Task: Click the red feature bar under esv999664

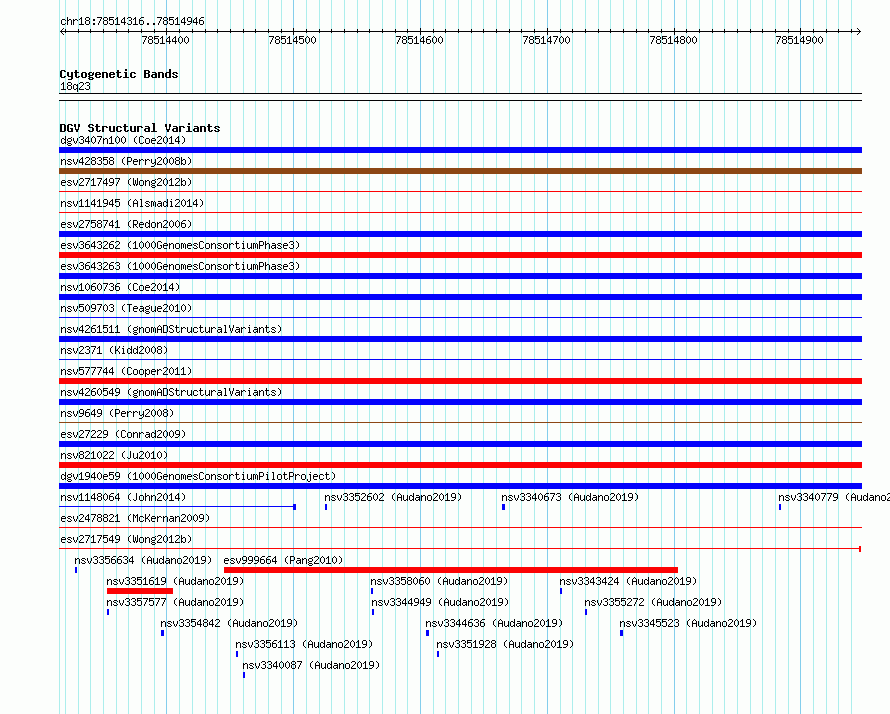Action: click(451, 570)
